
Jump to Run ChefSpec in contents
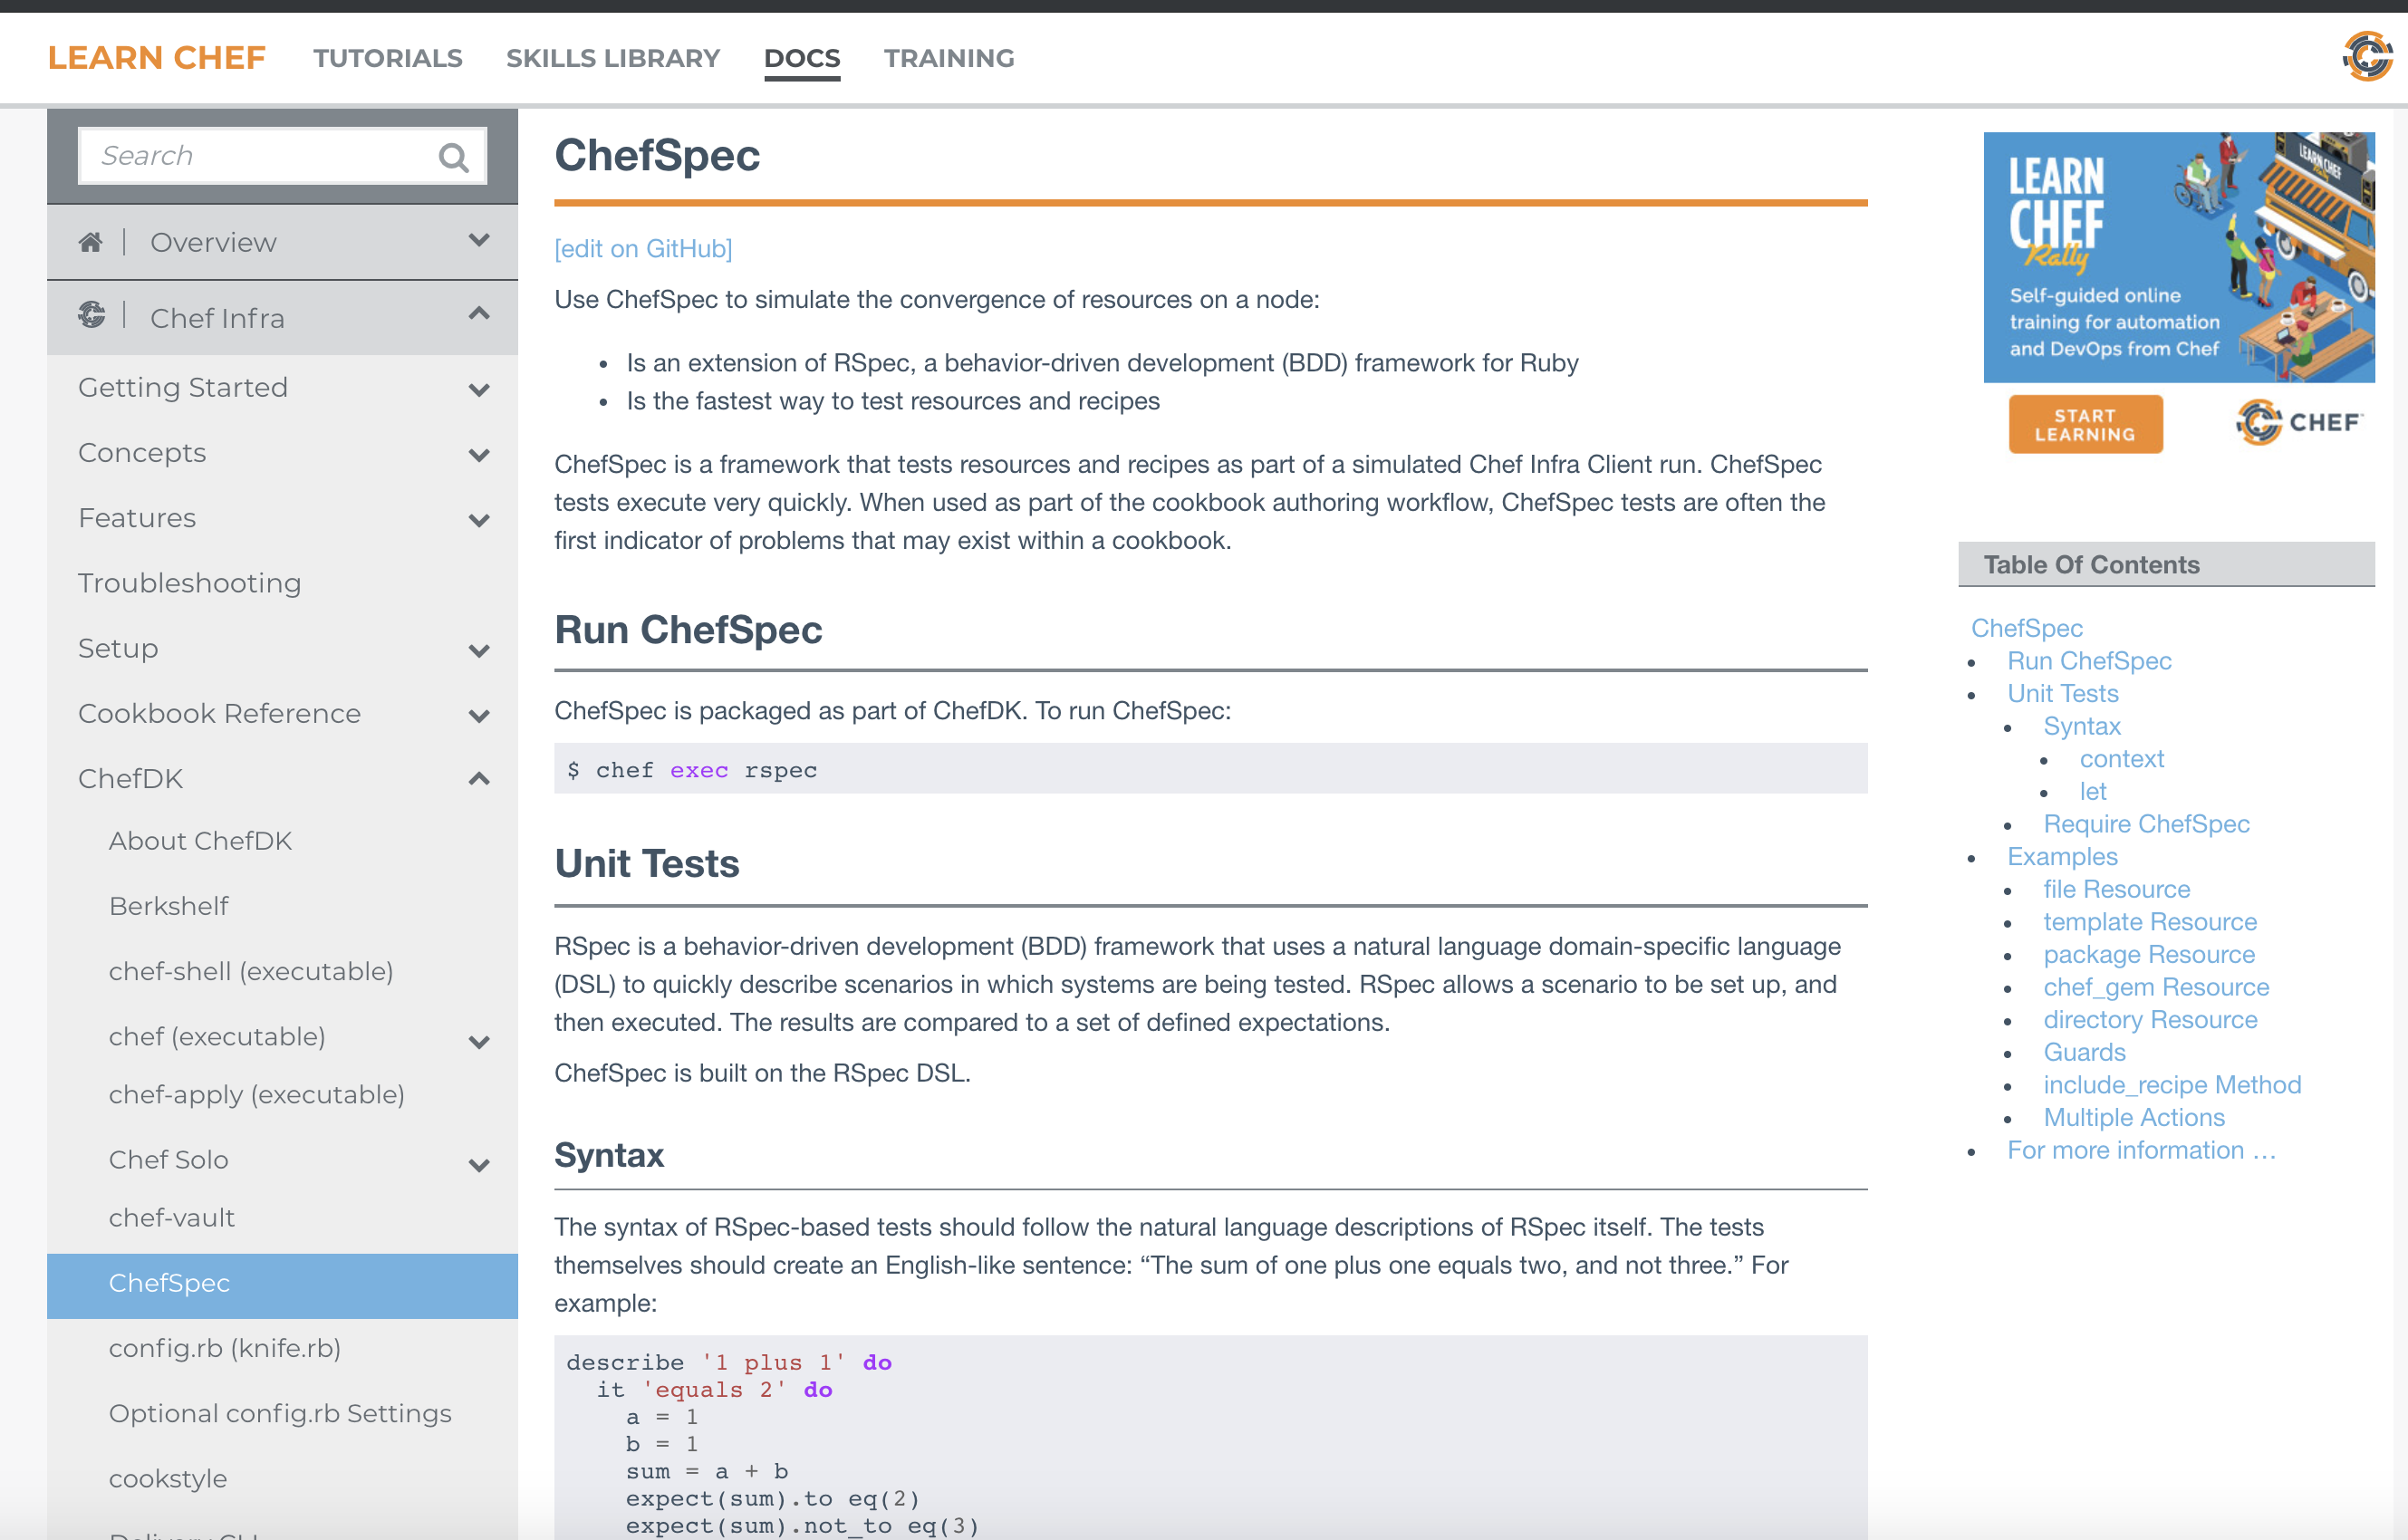coord(2089,661)
